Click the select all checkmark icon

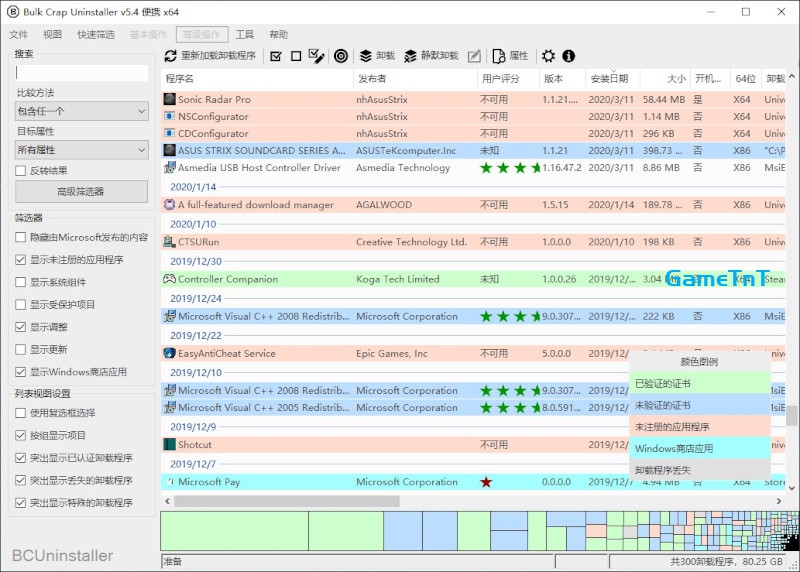point(276,56)
